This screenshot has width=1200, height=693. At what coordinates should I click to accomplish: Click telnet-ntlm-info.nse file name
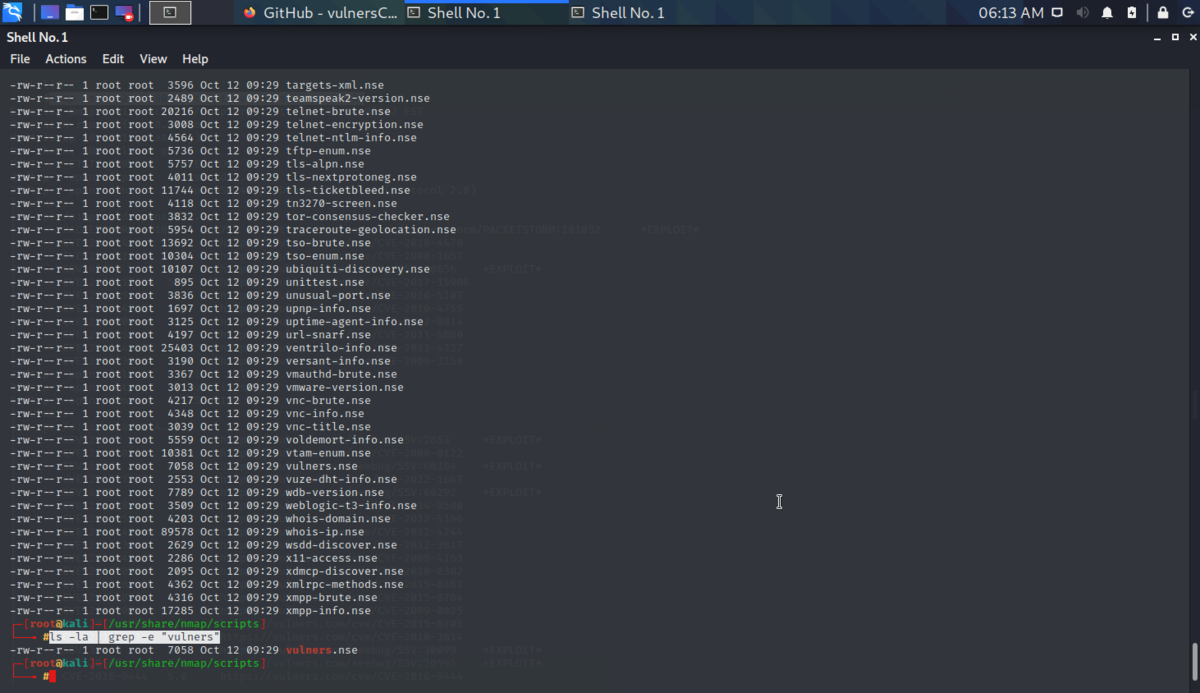[351, 137]
